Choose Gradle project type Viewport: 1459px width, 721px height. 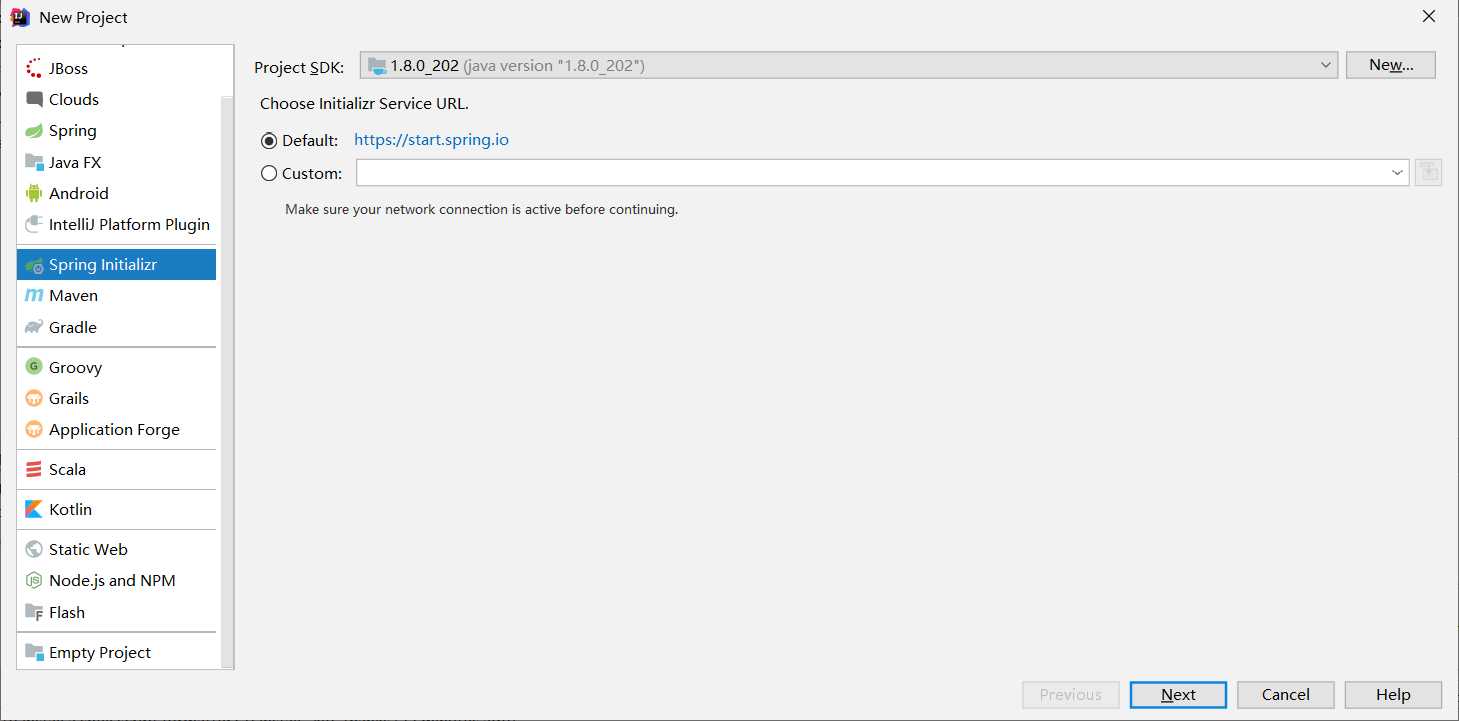[116, 327]
